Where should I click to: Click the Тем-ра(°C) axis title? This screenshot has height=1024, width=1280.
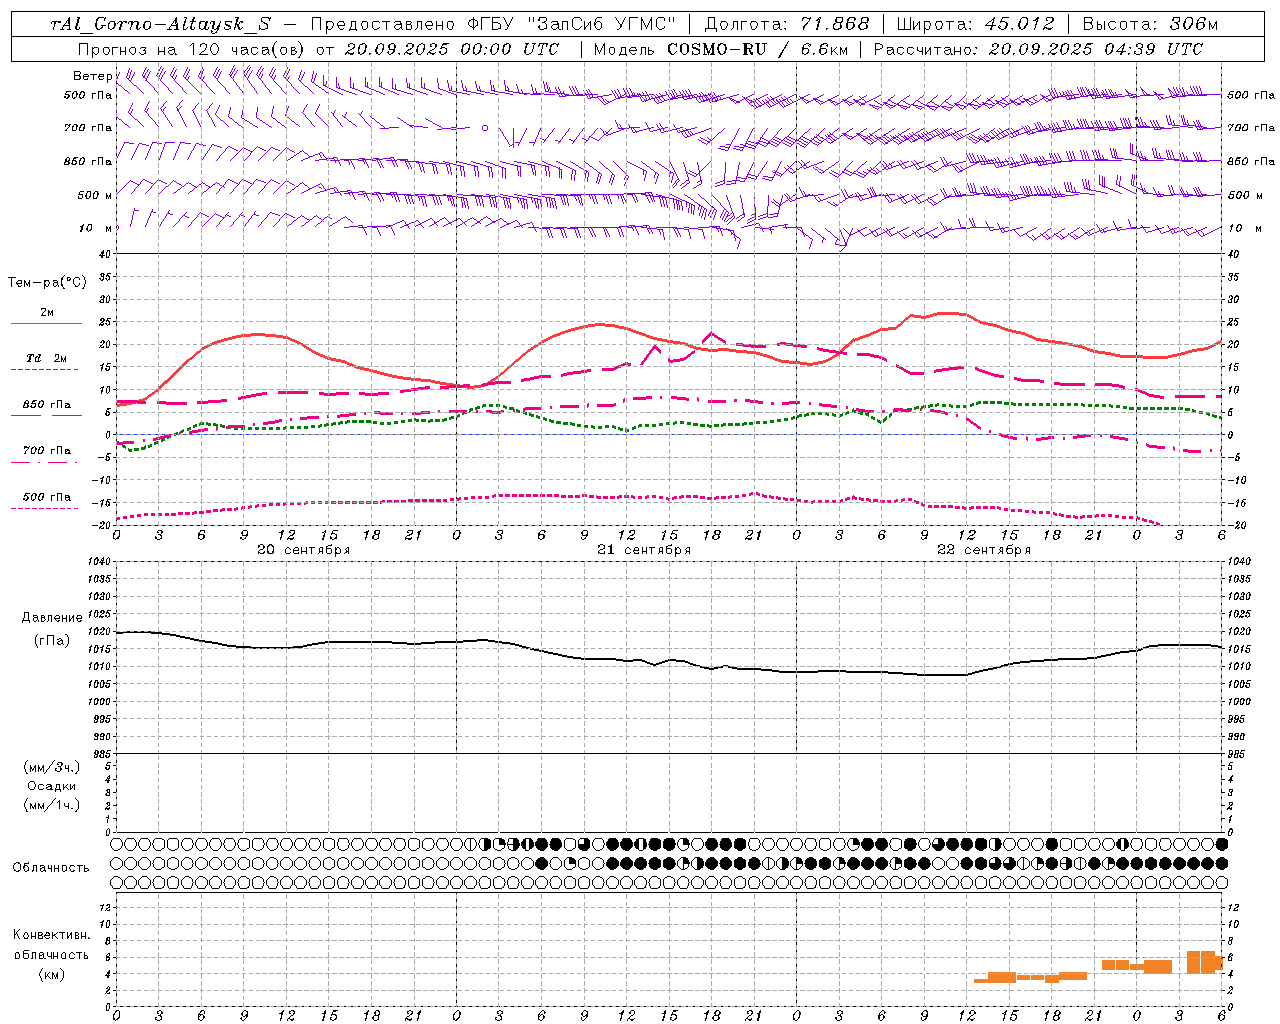pos(47,283)
